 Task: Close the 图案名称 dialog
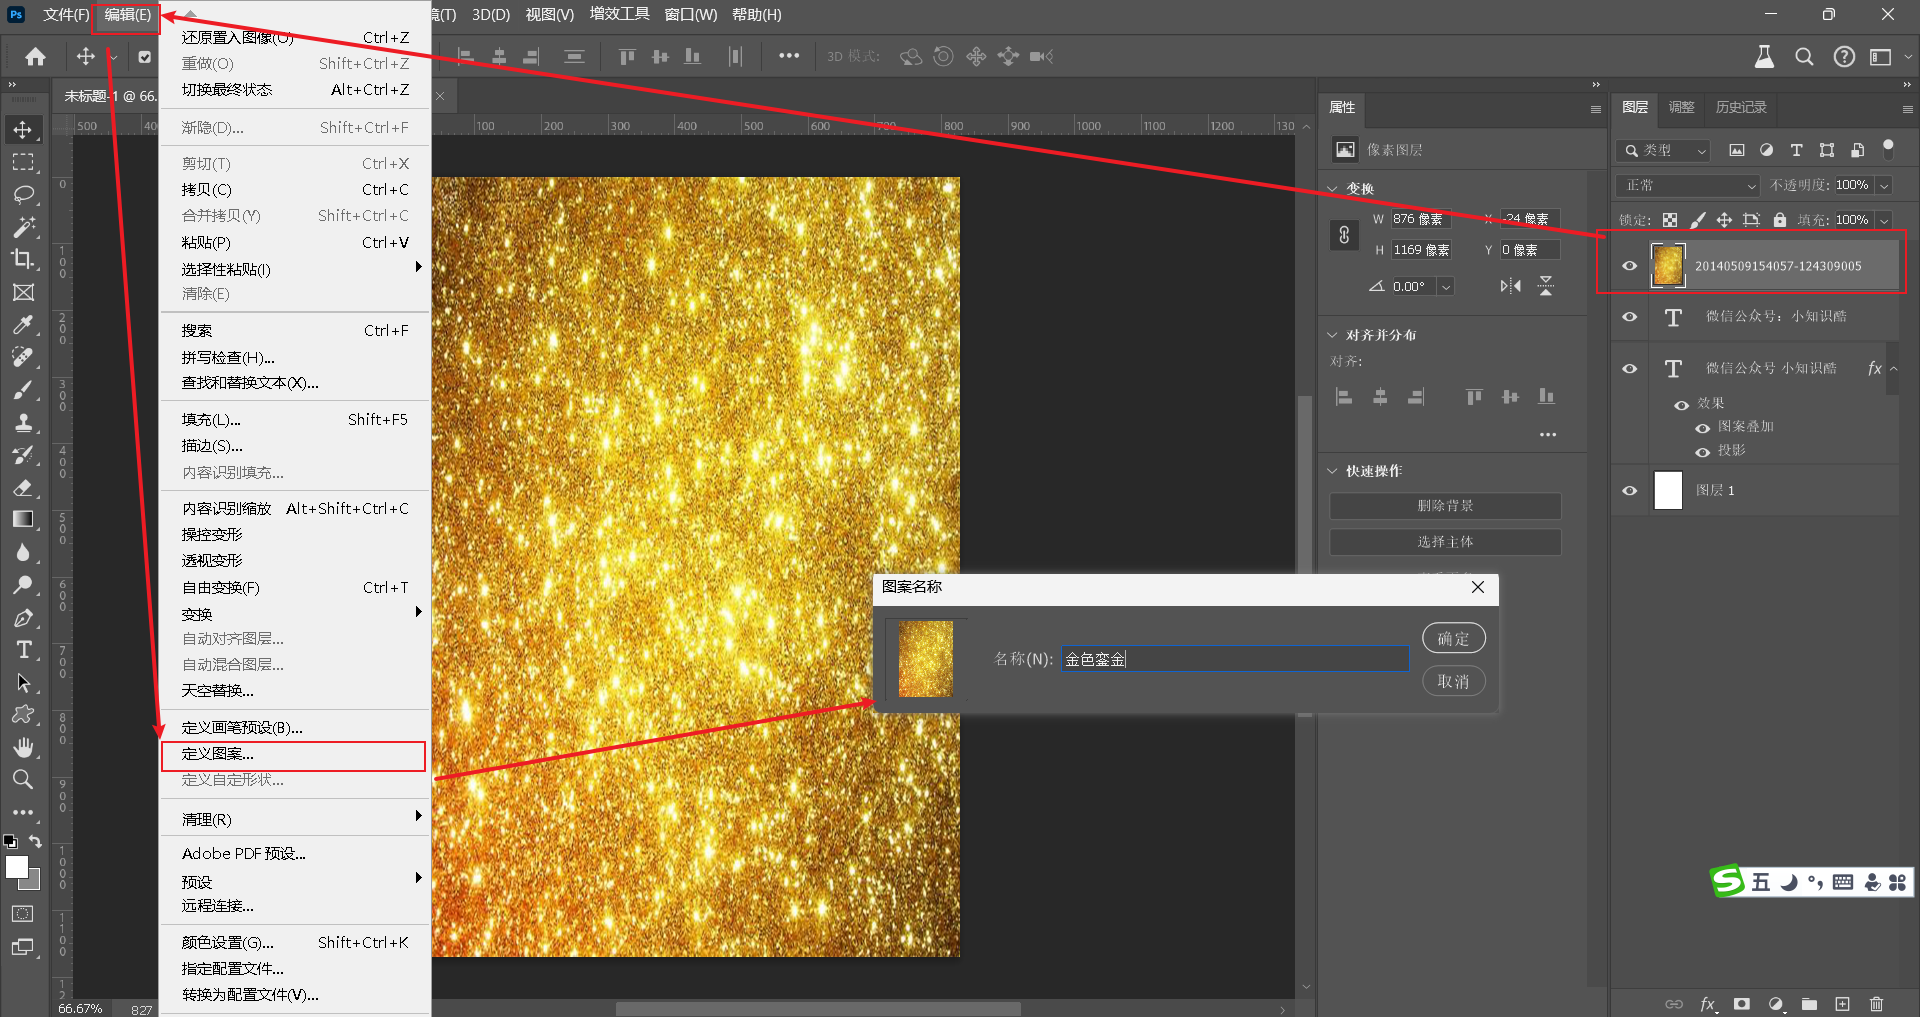coord(1478,588)
